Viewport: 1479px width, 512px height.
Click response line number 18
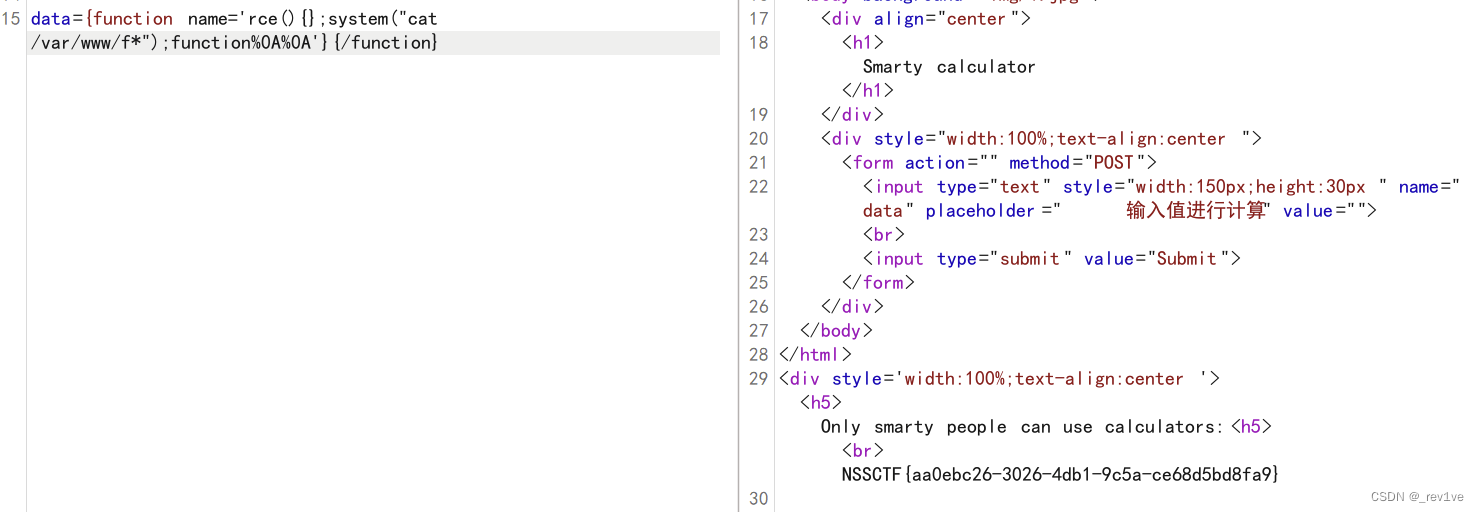(x=759, y=43)
